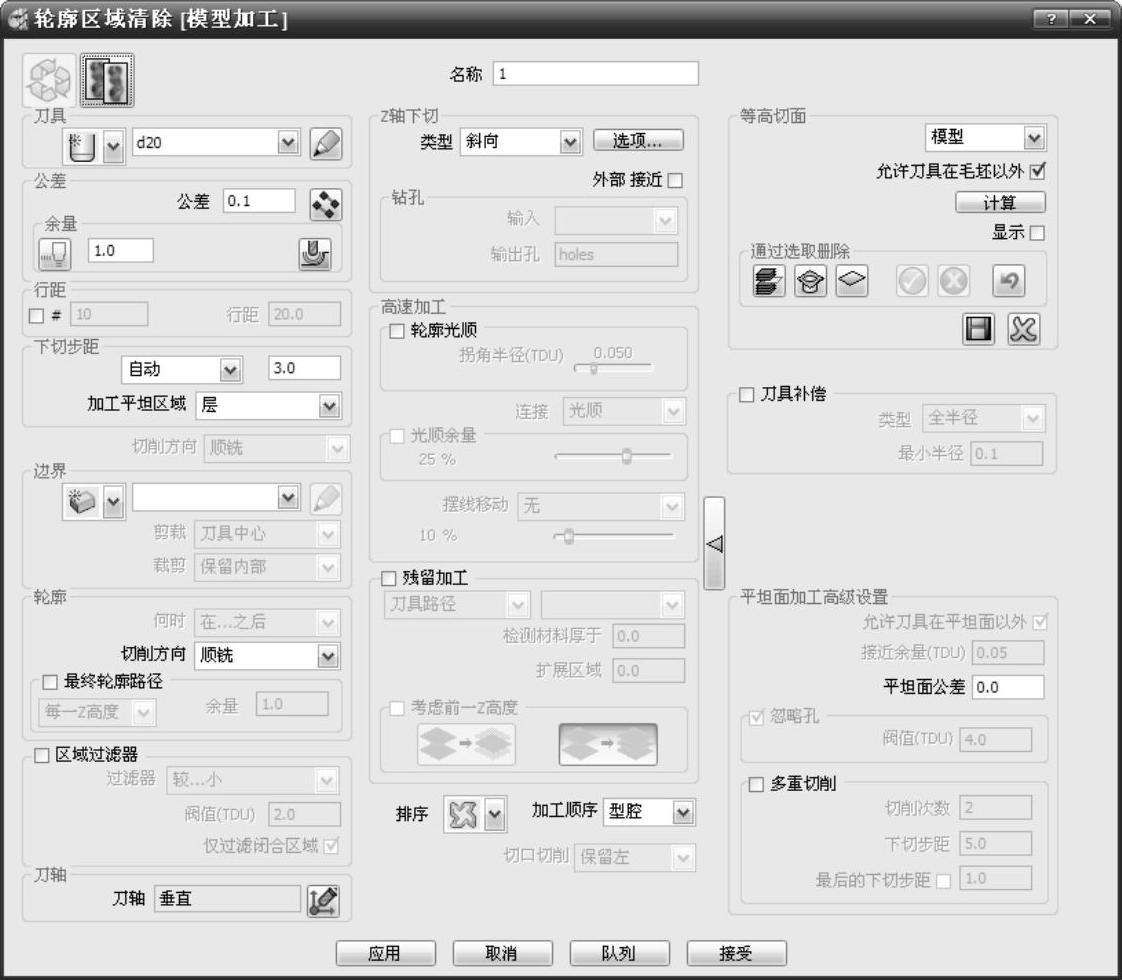
Task: Click the 接受 button at the bottom
Action: [x=738, y=953]
